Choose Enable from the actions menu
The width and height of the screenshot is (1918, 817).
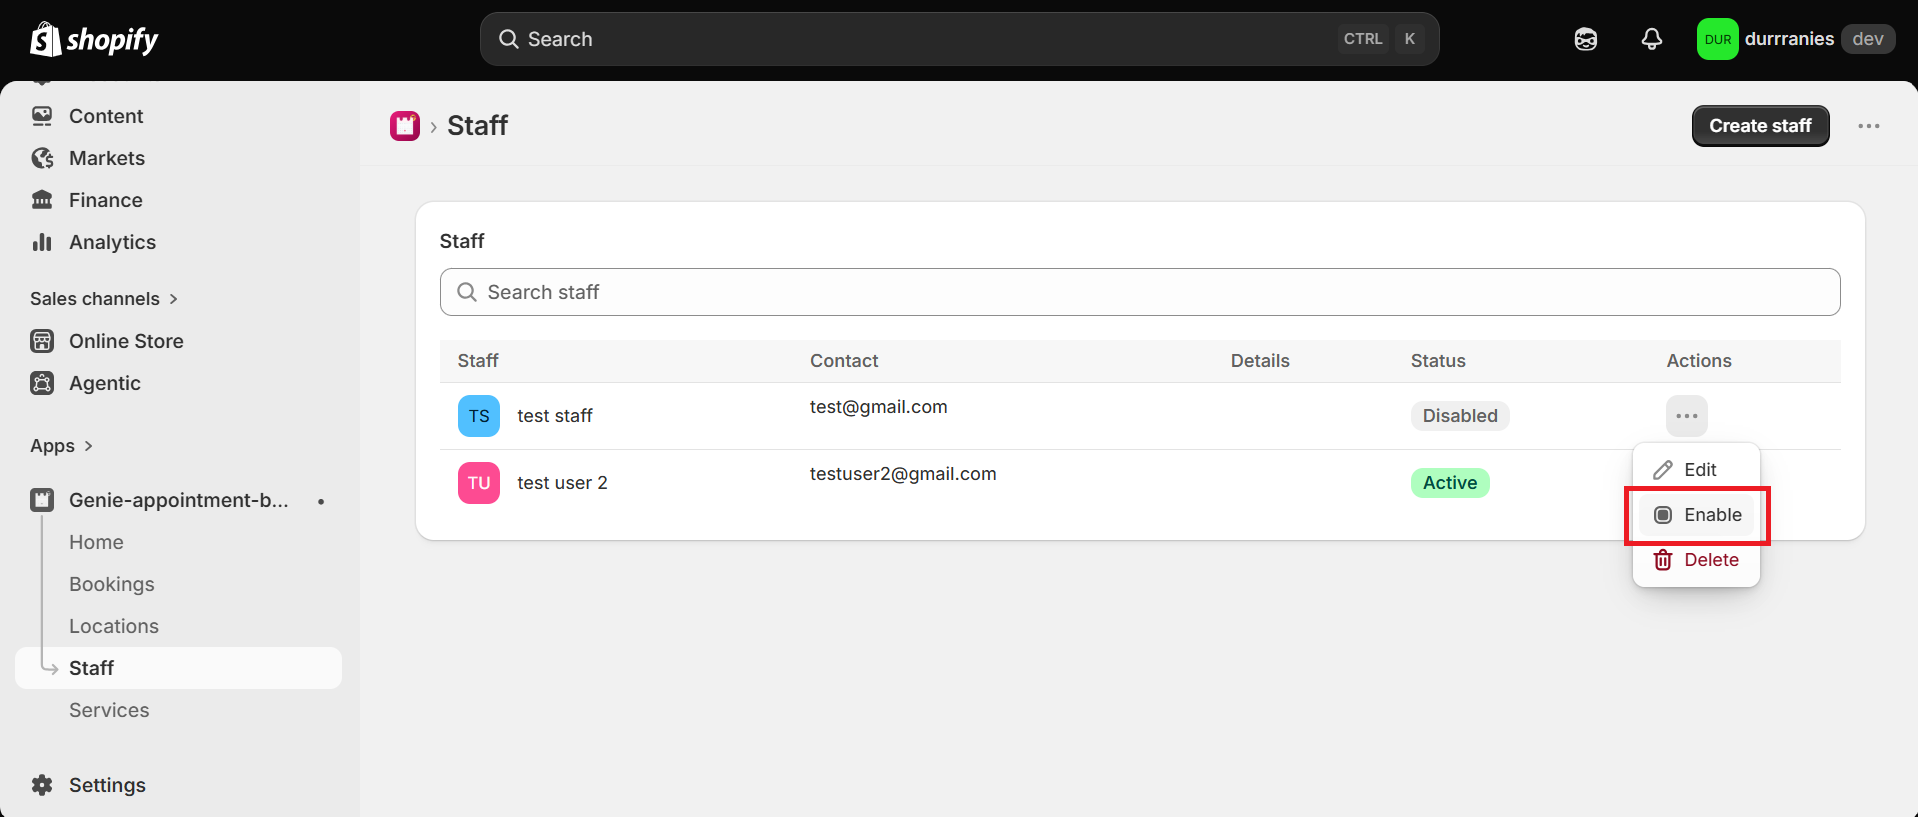tap(1696, 515)
